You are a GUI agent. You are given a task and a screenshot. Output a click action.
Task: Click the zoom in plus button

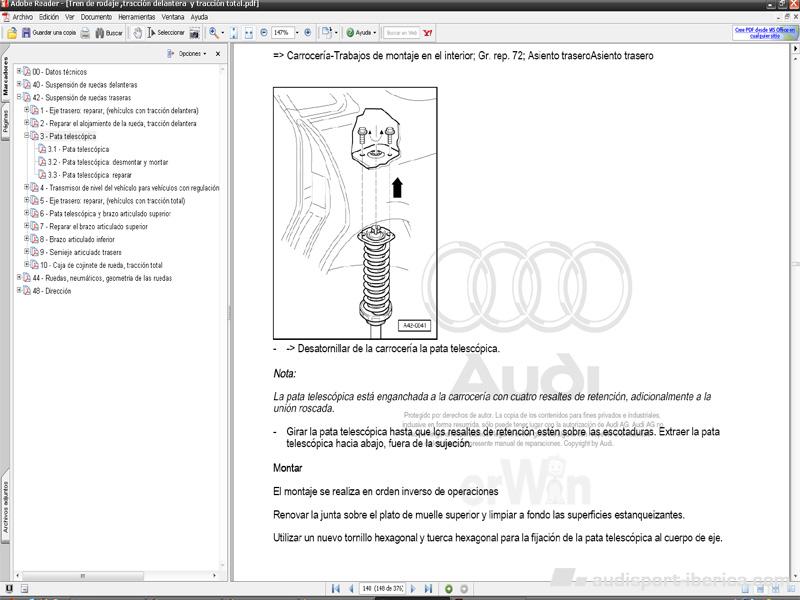[308, 33]
